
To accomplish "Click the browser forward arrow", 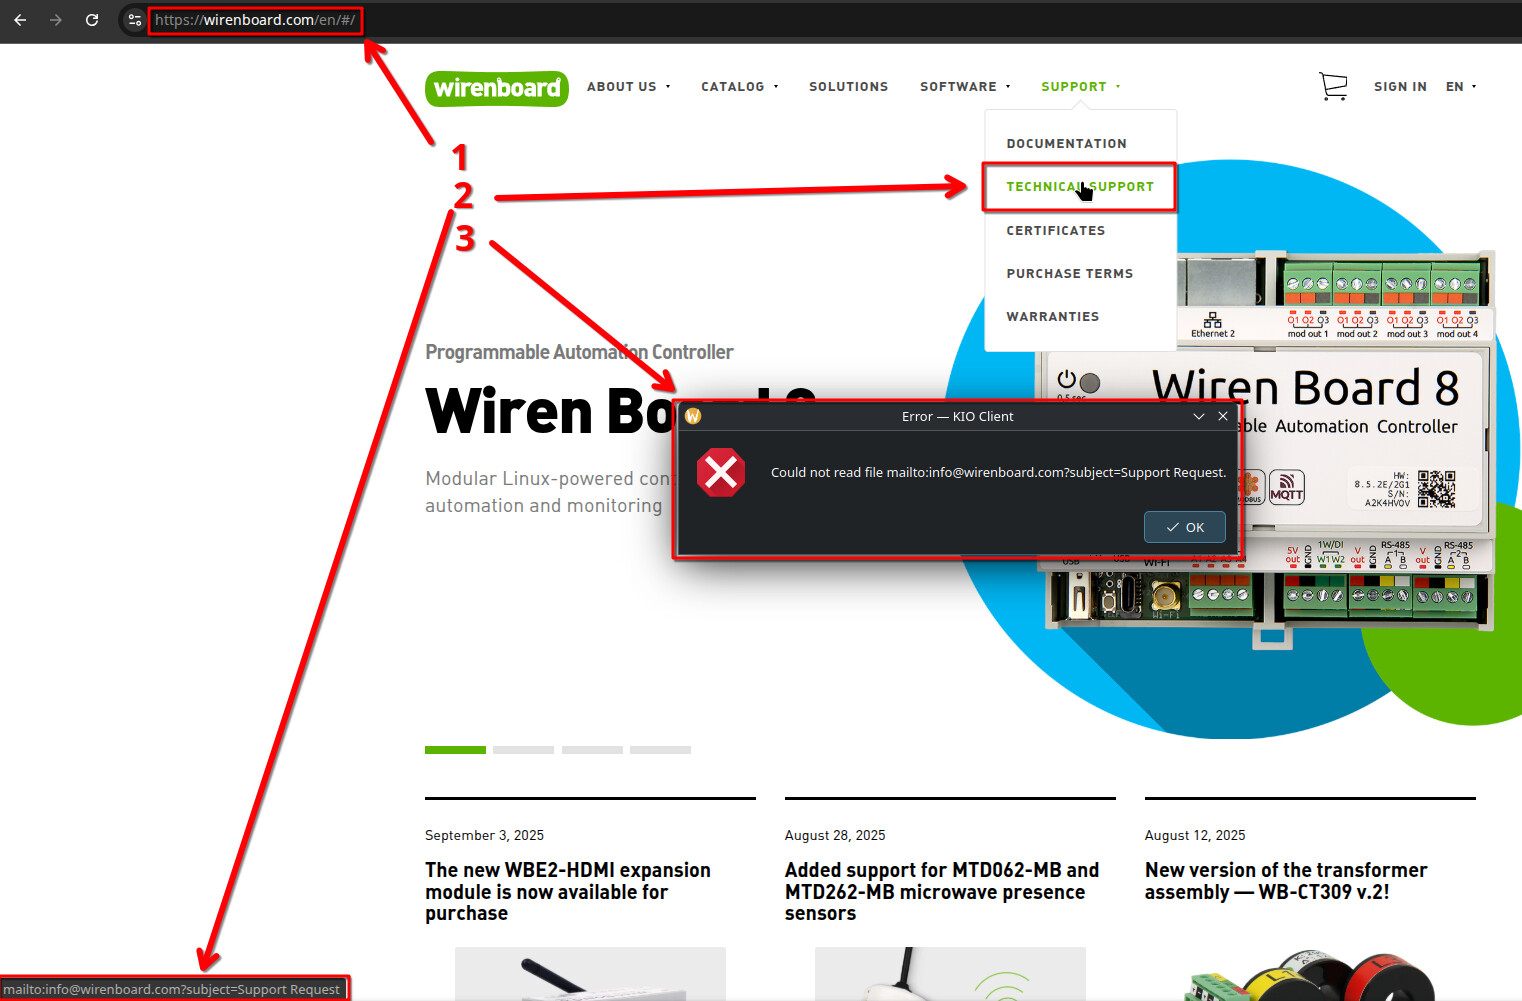I will pyautogui.click(x=56, y=20).
